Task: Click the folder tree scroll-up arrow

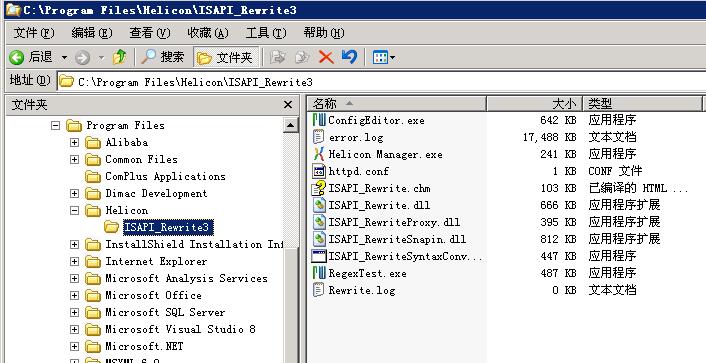Action: click(x=291, y=125)
